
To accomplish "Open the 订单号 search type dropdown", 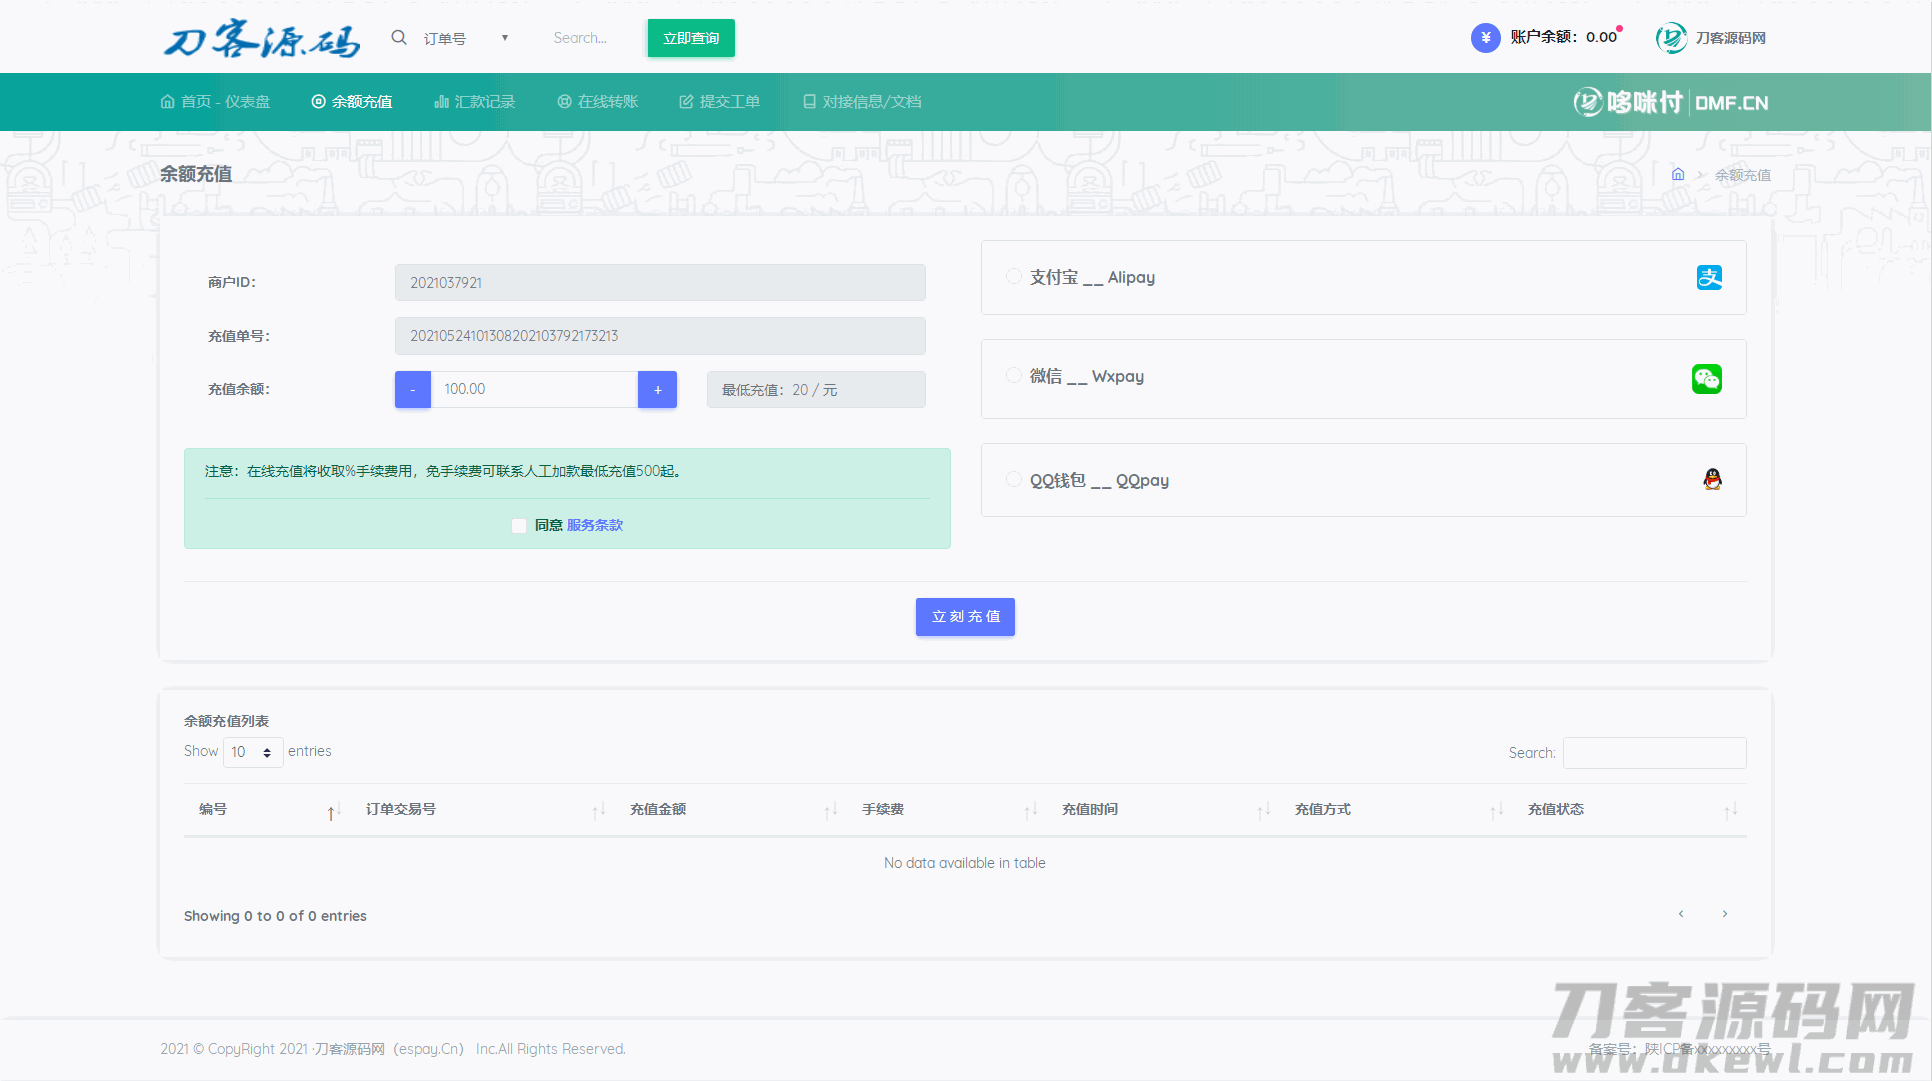I will tap(465, 38).
